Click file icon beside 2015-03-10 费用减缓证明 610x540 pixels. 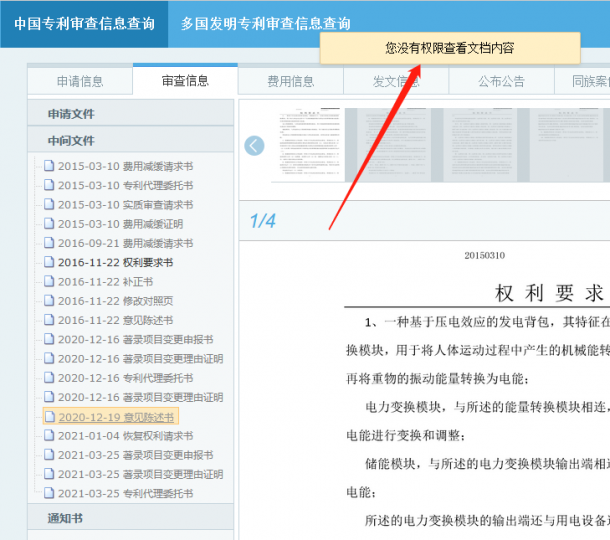click(49, 223)
